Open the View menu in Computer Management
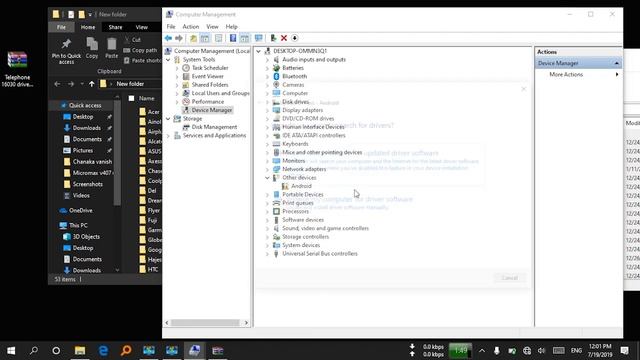Image resolution: width=640 pixels, height=360 pixels. pos(212,27)
